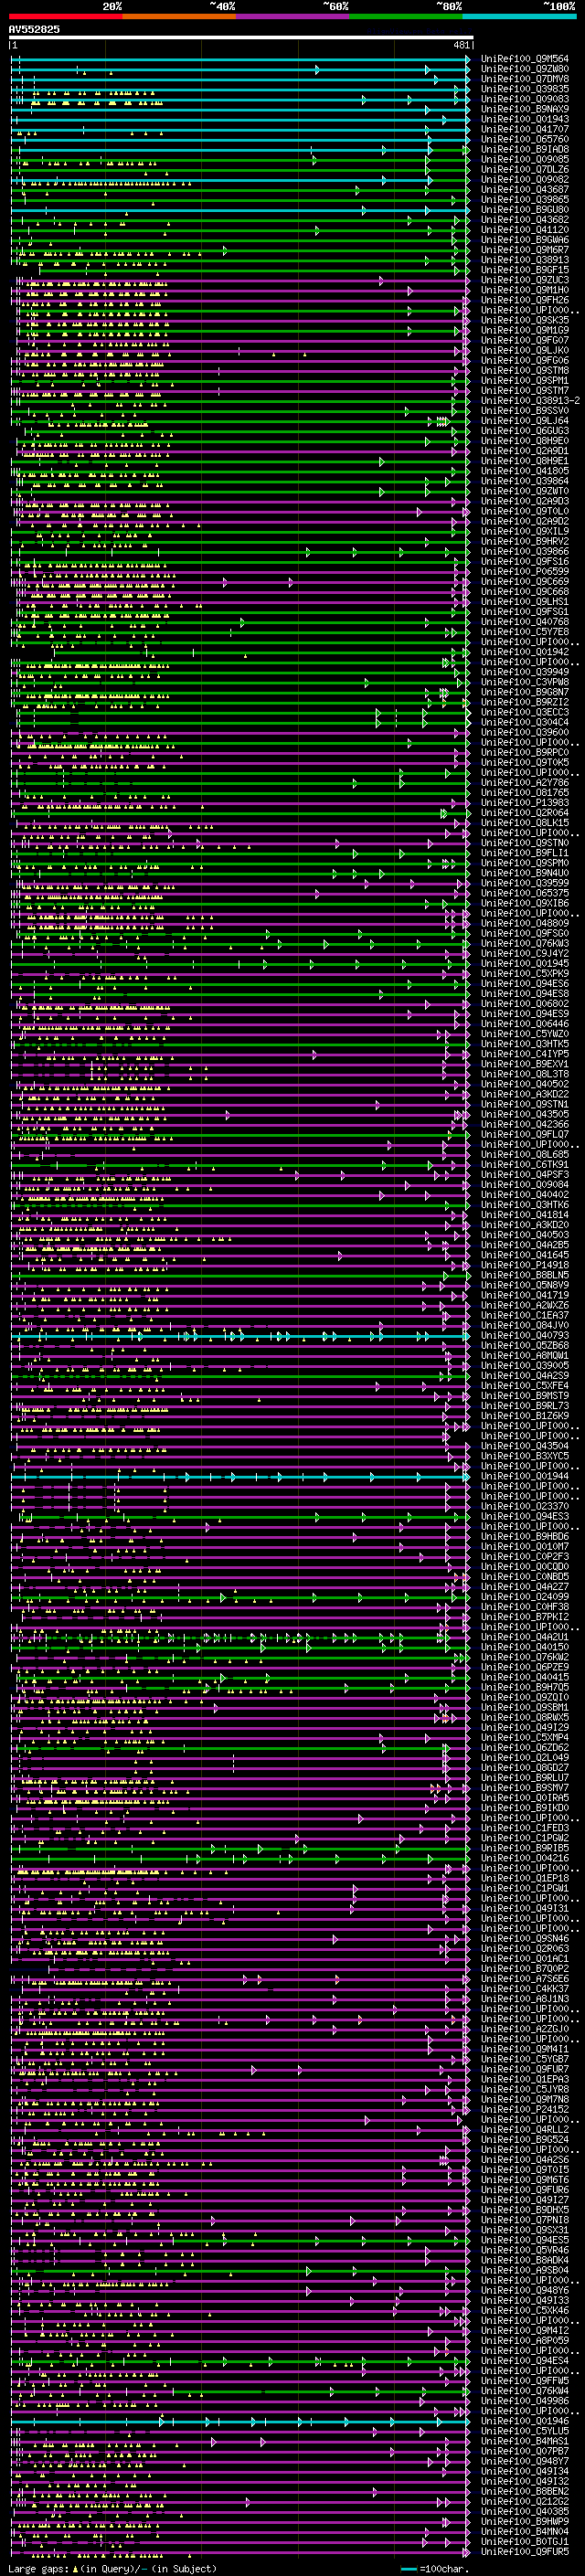Select hit label UniRef100_Q38913-2
585x2576 pixels.
pos(530,400)
